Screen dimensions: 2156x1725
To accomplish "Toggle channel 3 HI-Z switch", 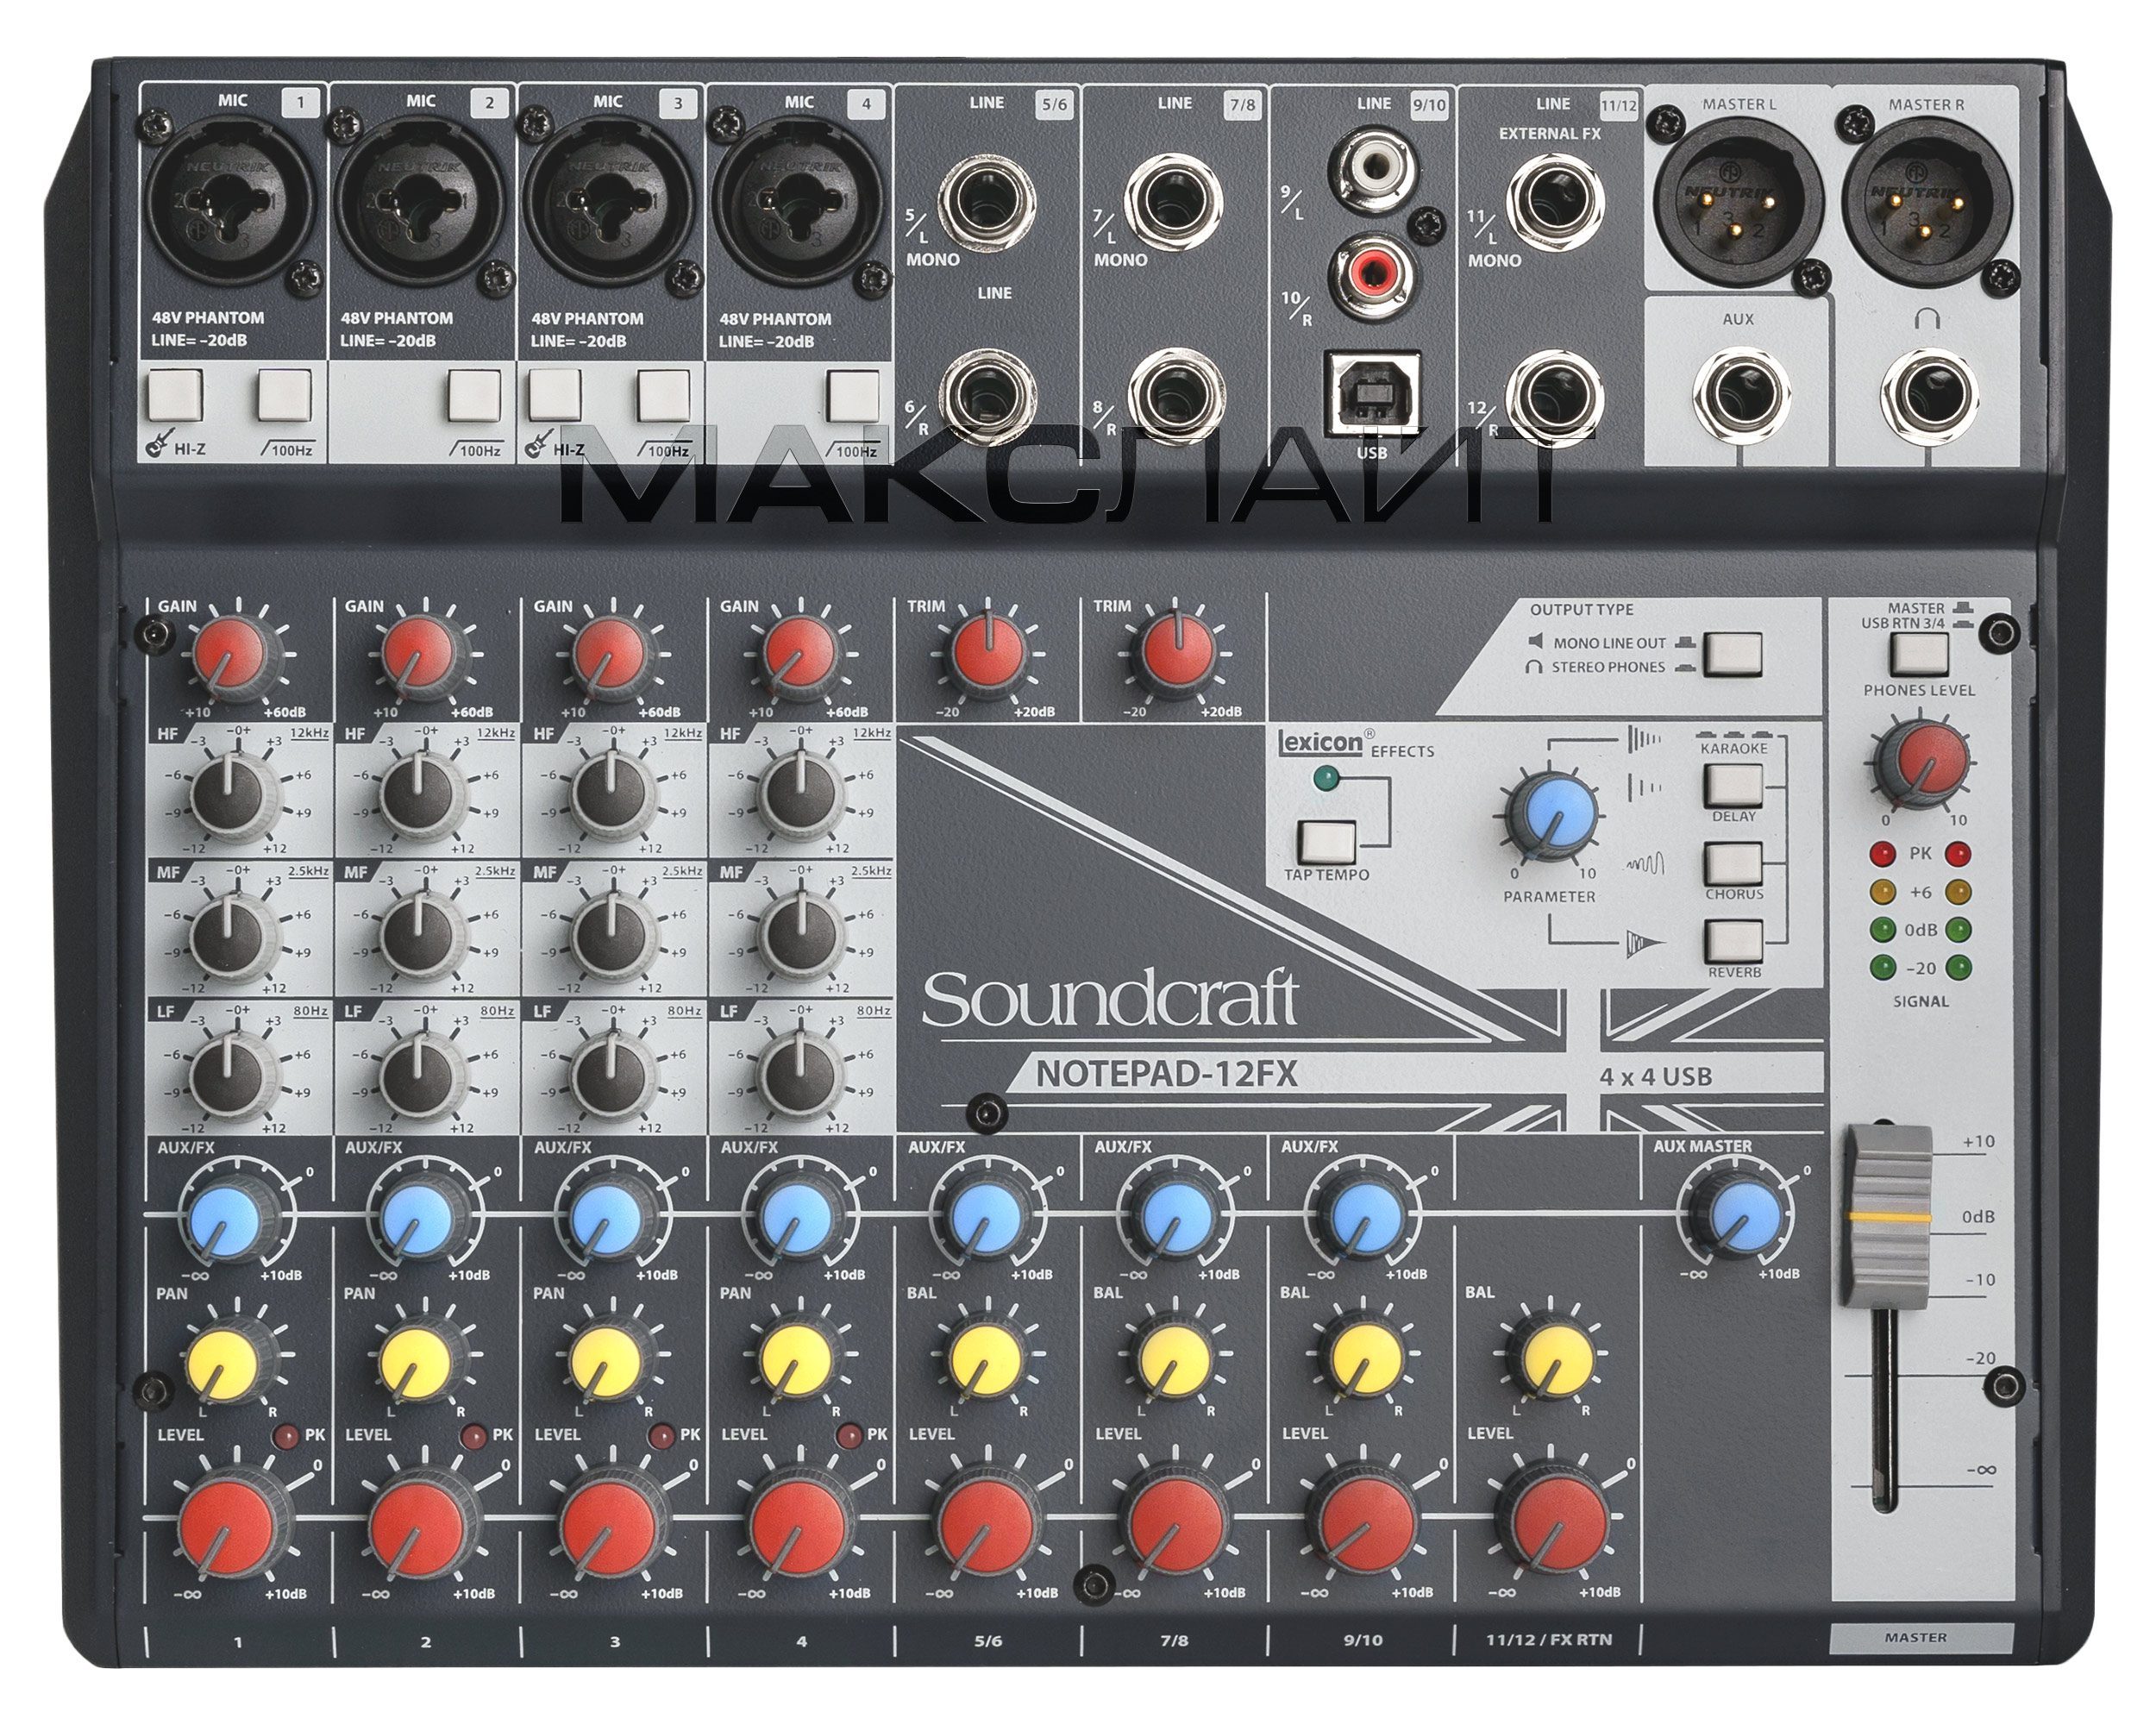I will [554, 395].
